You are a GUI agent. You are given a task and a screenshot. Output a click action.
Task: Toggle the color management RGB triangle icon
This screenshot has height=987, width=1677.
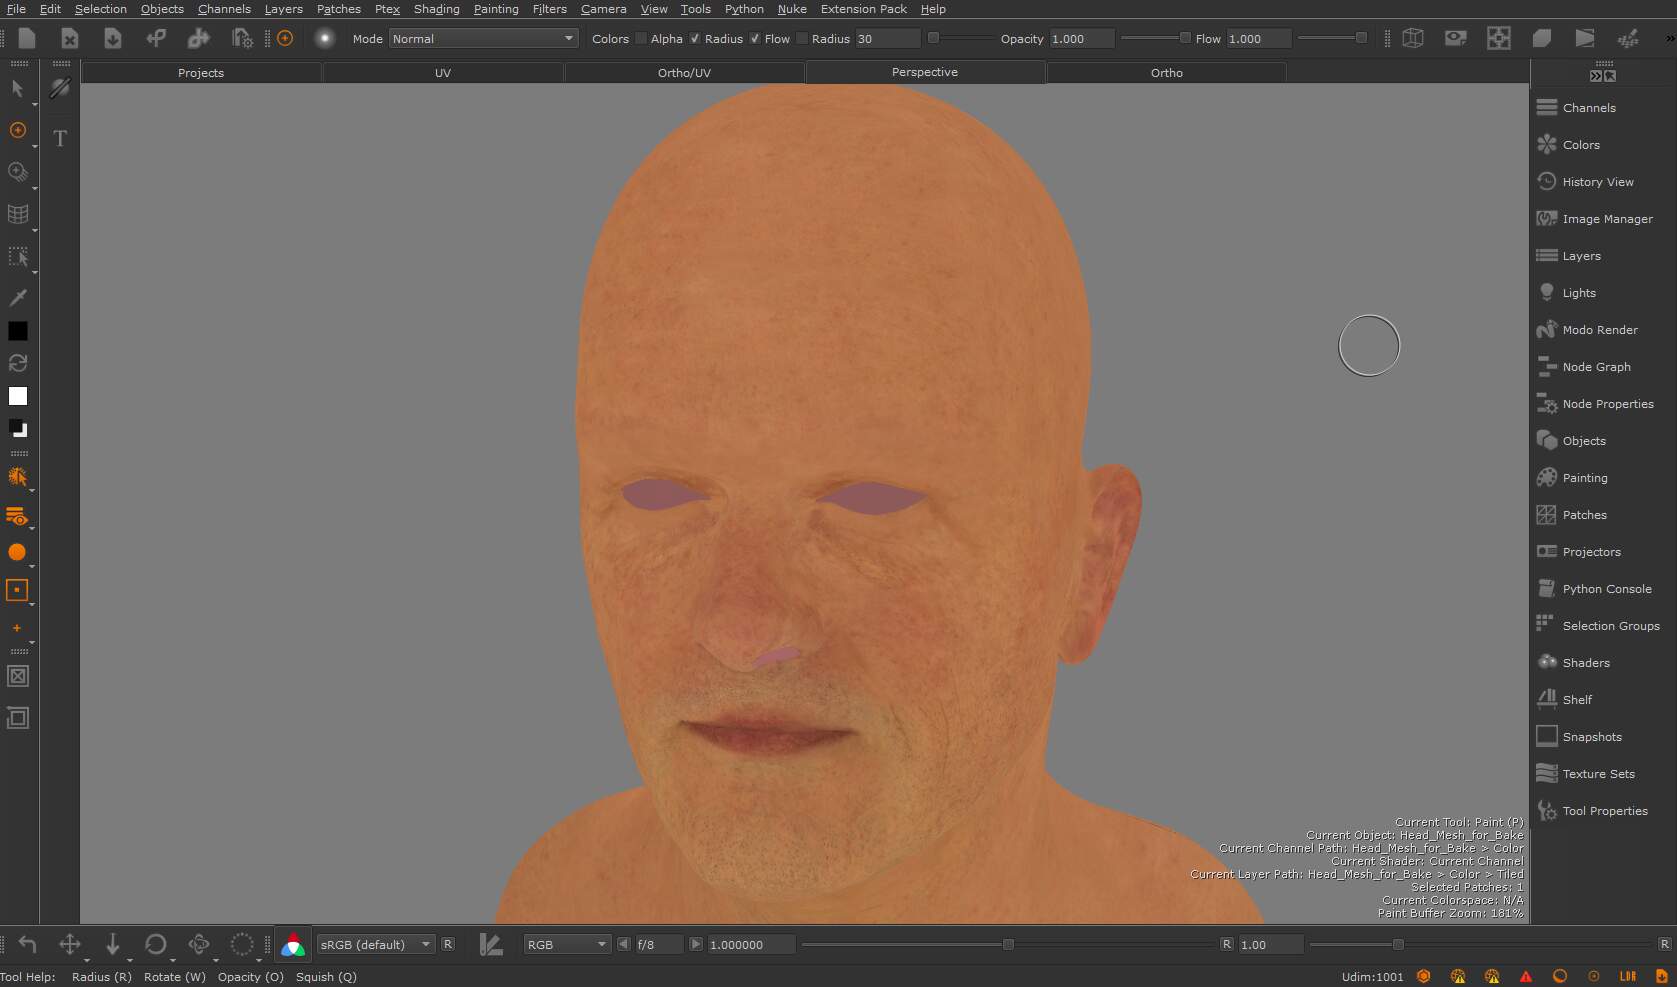293,944
